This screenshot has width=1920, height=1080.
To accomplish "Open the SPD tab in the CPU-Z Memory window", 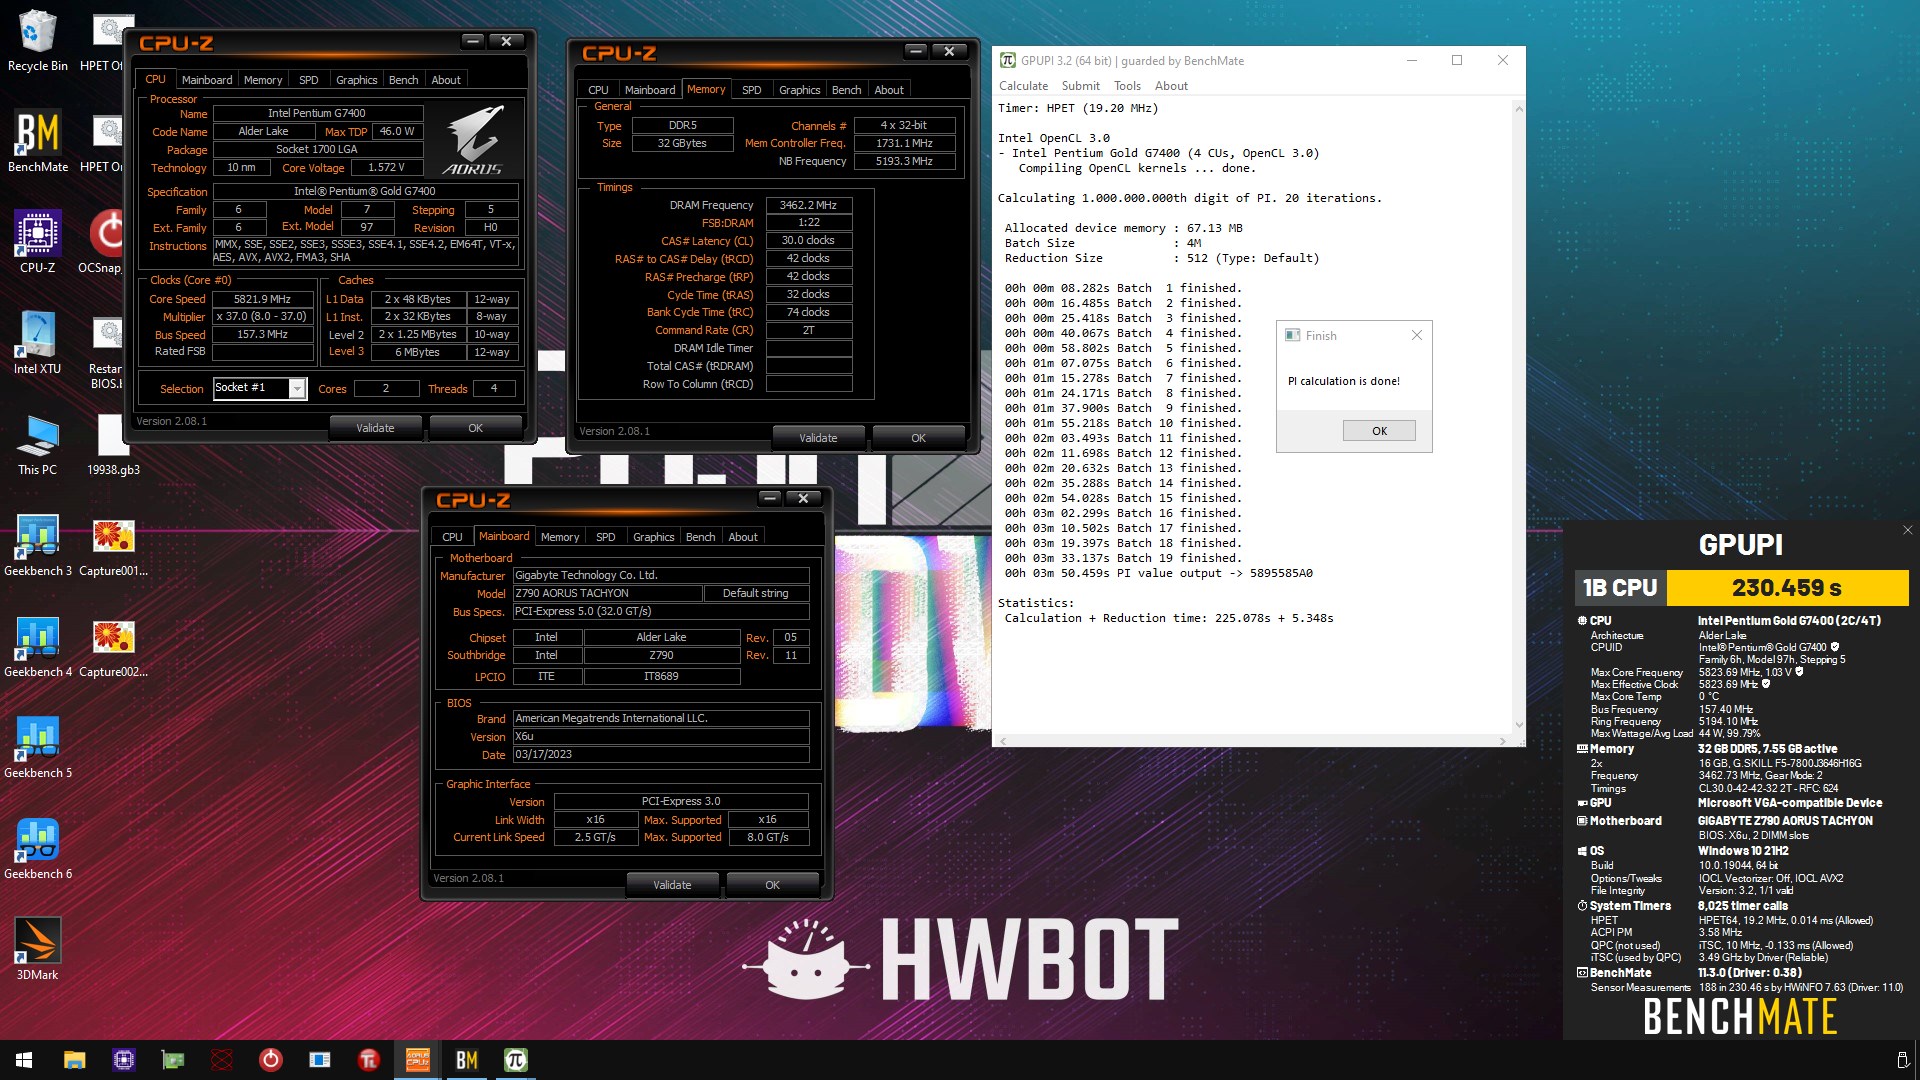I will click(x=751, y=90).
